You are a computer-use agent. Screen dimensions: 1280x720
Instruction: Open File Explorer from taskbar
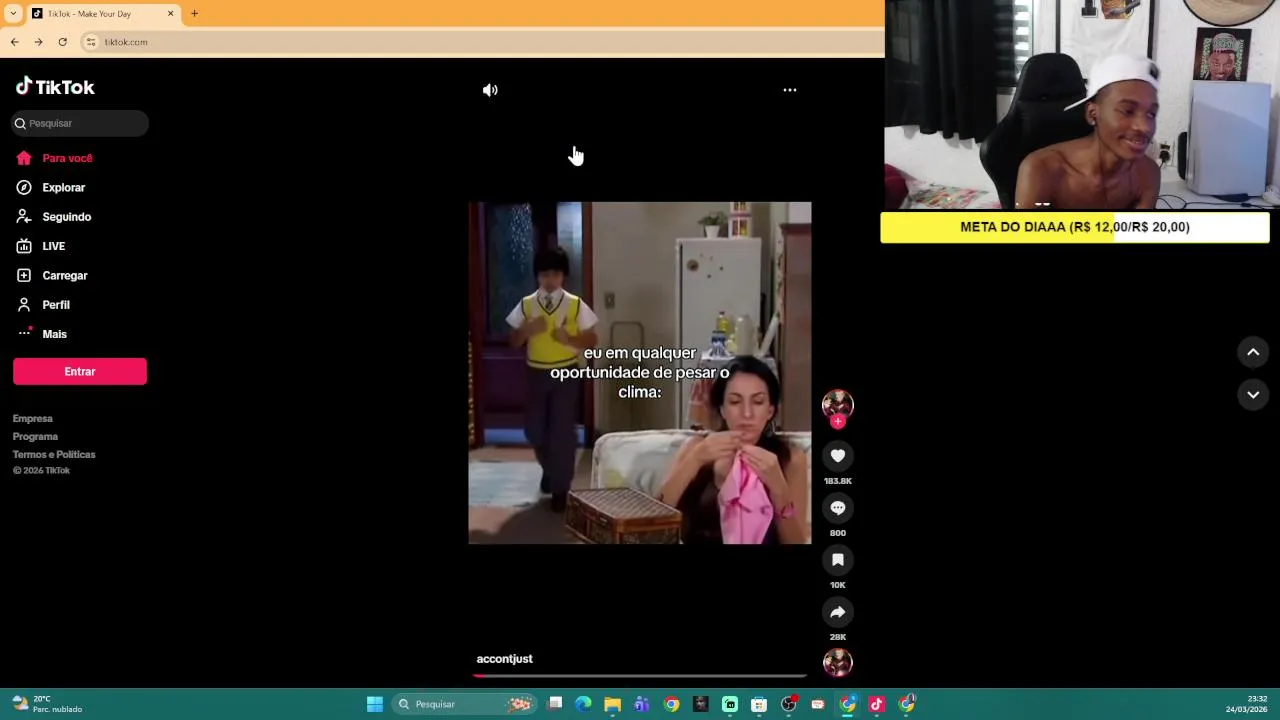(x=612, y=704)
